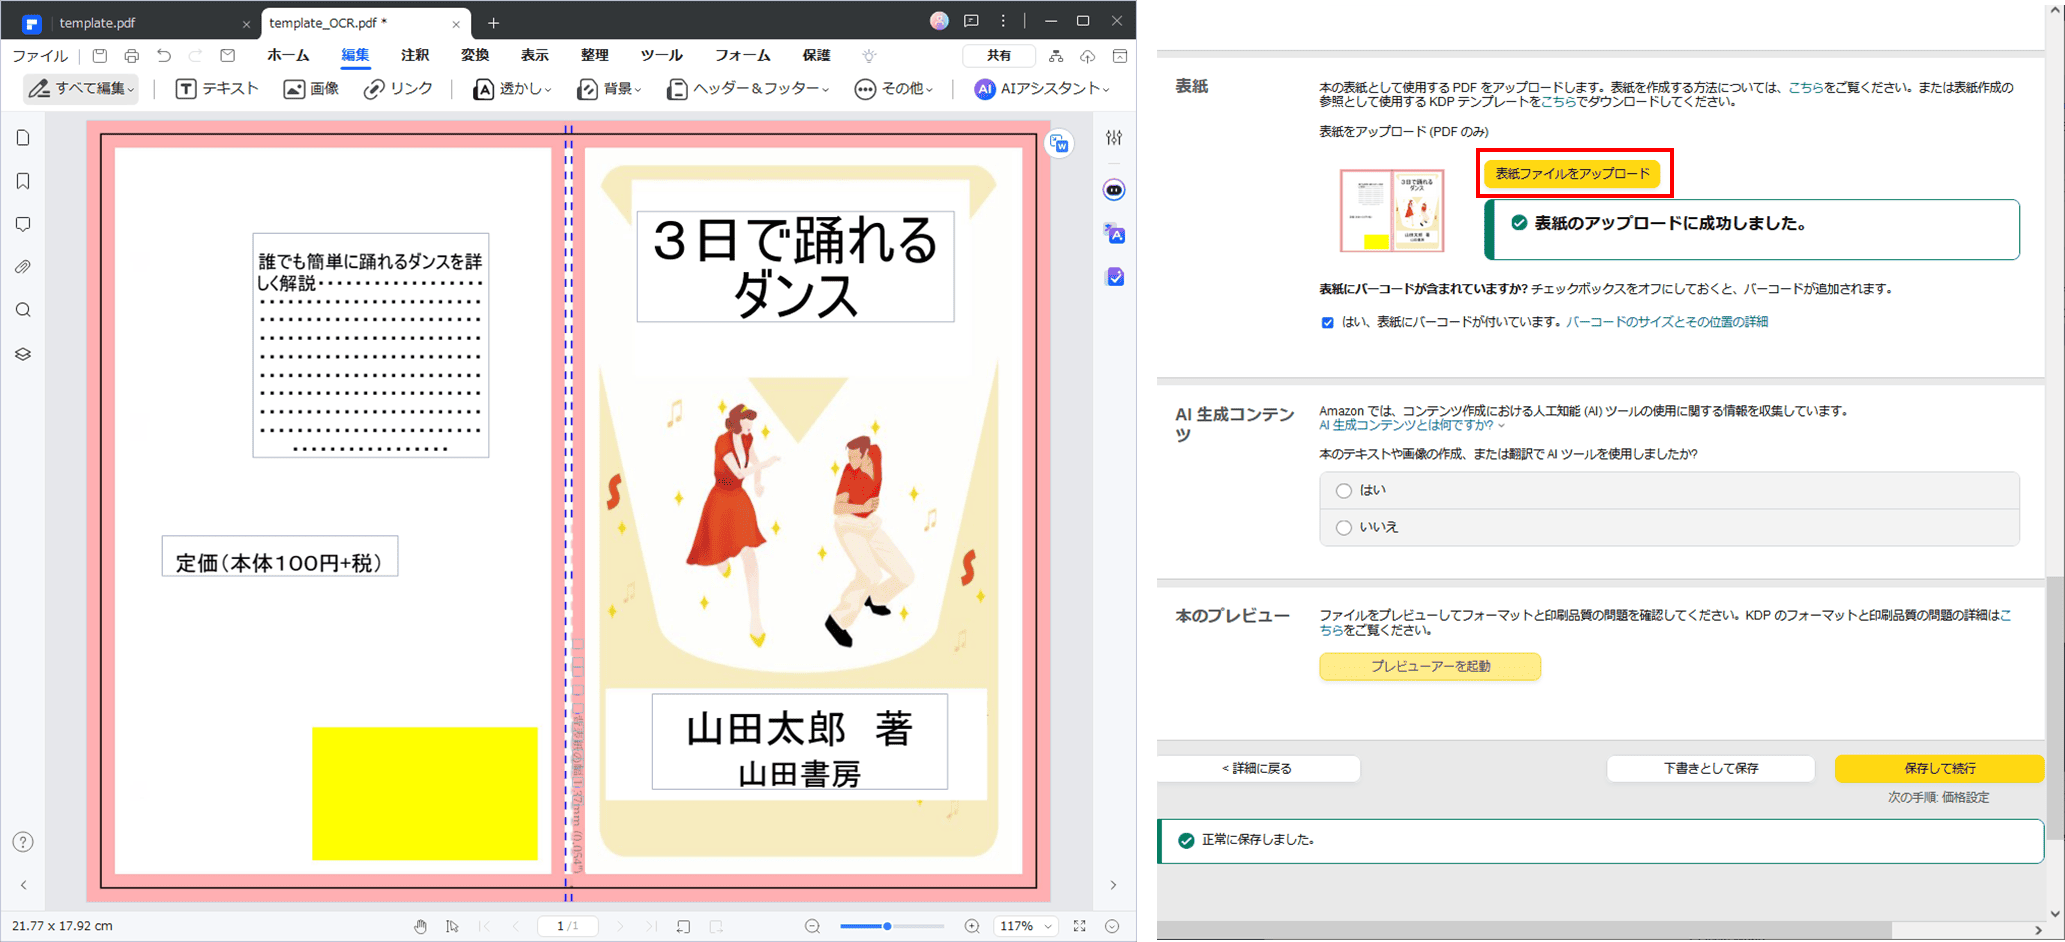This screenshot has width=2065, height=942.
Task: Click the print icon
Action: point(132,56)
